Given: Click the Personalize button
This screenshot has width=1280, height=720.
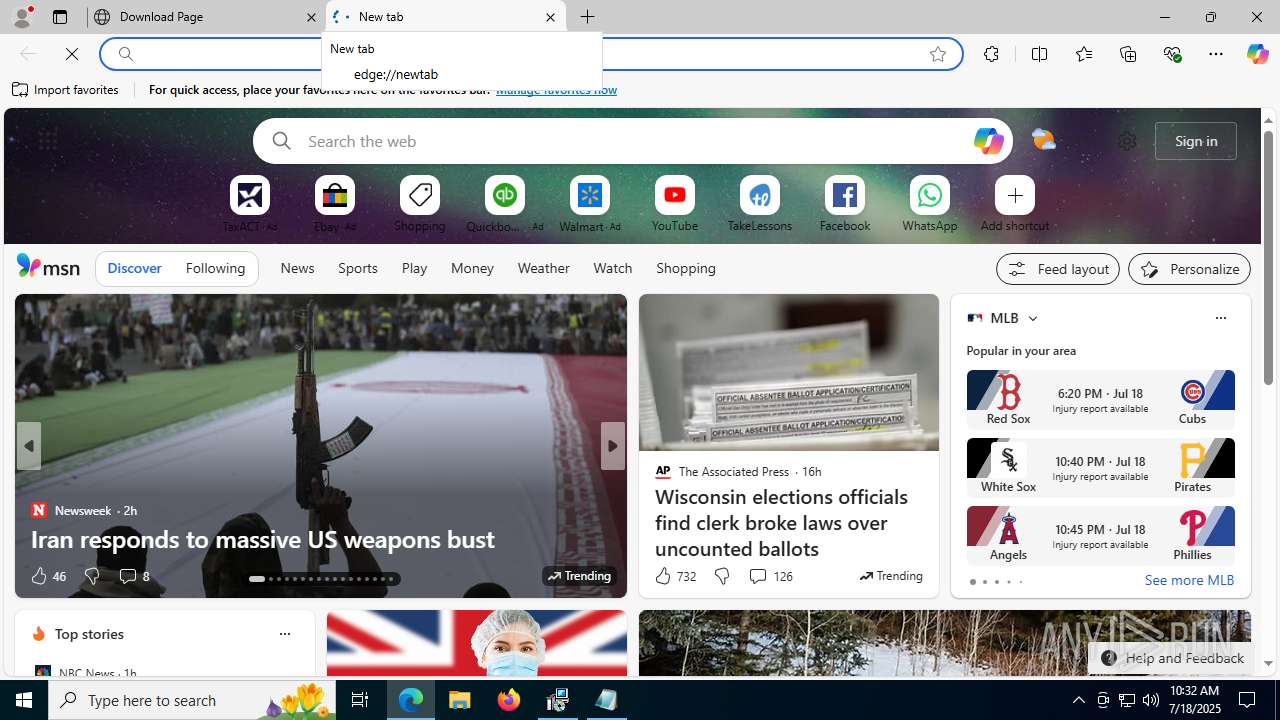Looking at the screenshot, I should [x=1189, y=269].
